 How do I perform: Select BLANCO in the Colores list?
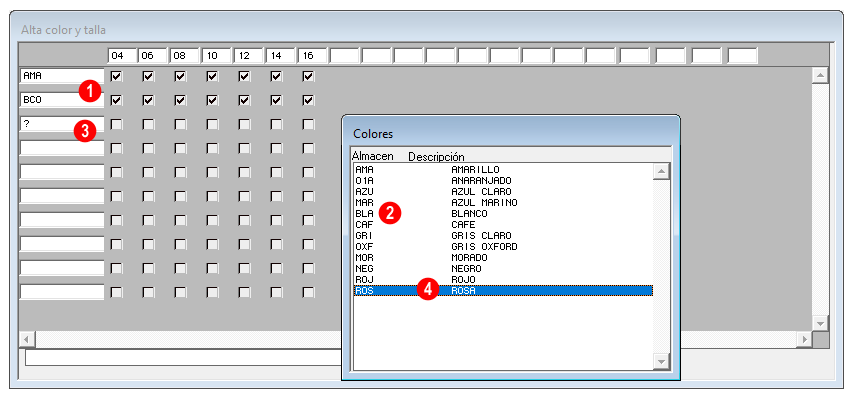pyautogui.click(x=503, y=213)
